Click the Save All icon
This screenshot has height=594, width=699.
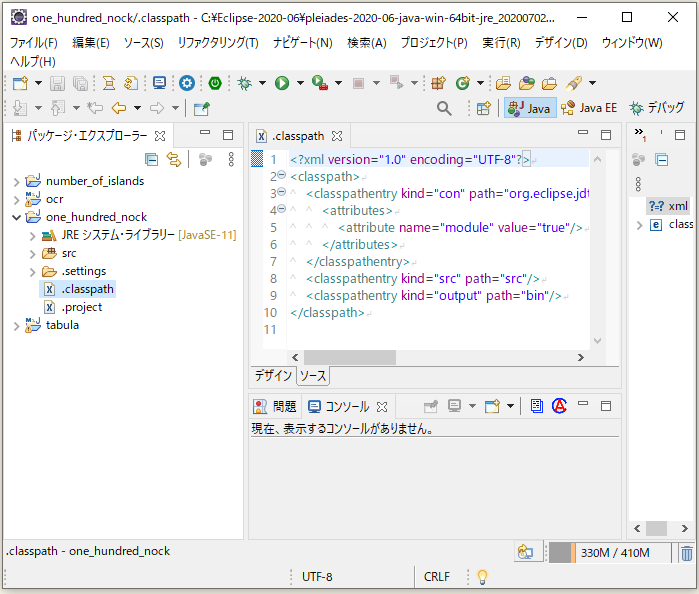pos(80,83)
